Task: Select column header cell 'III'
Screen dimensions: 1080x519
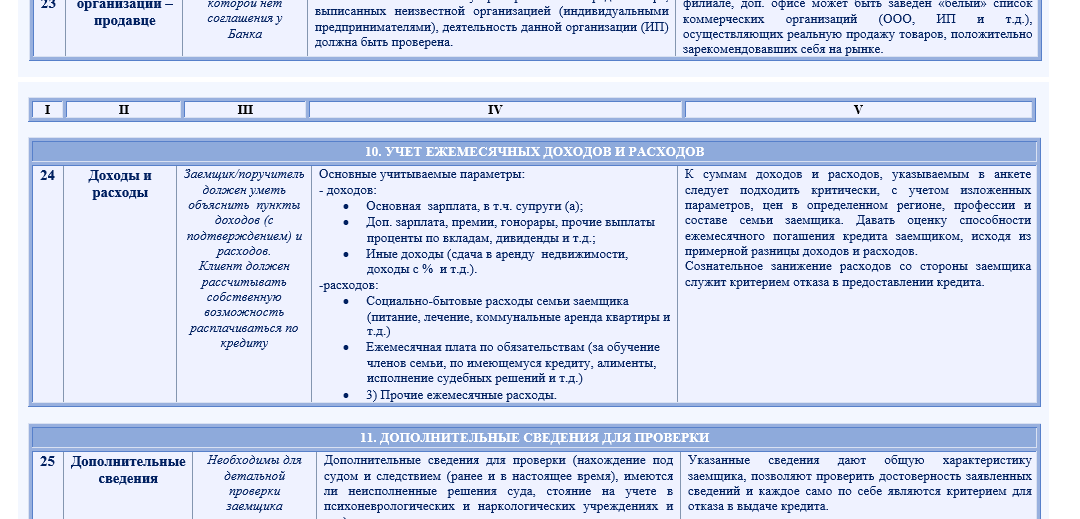Action: click(x=245, y=109)
